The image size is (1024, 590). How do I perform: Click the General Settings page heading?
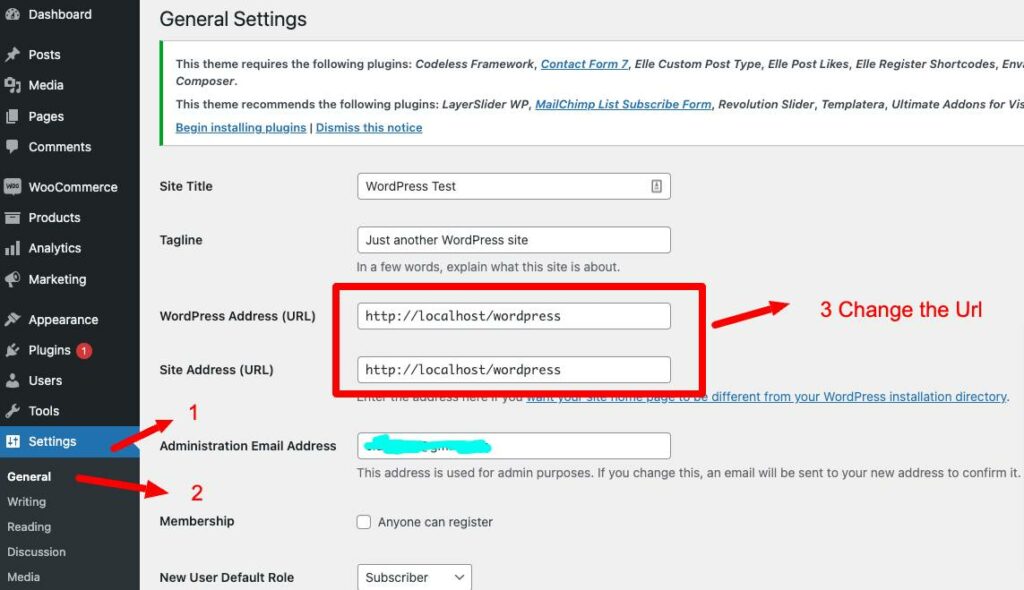tap(233, 19)
